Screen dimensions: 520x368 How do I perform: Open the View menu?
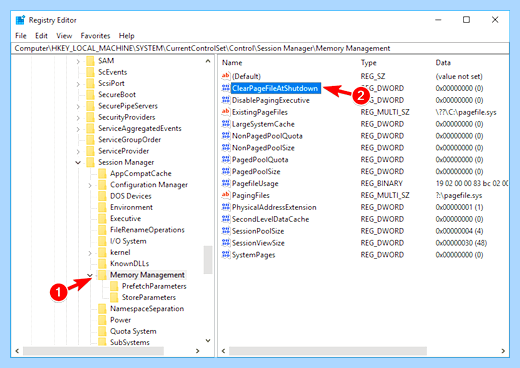click(x=64, y=36)
